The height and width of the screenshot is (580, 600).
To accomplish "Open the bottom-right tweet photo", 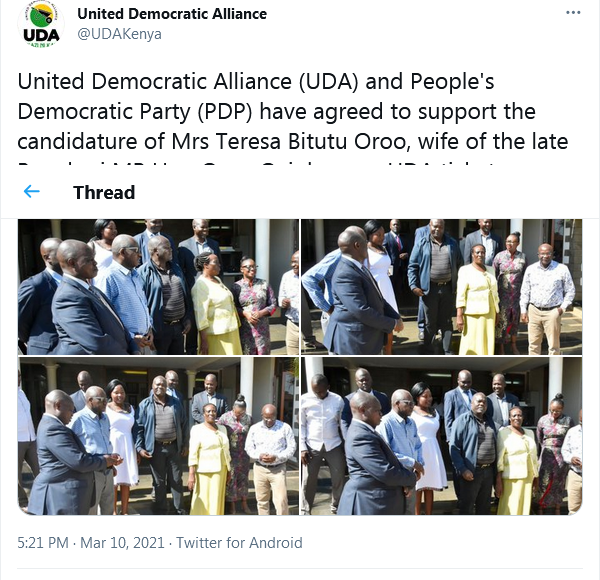I will (442, 436).
